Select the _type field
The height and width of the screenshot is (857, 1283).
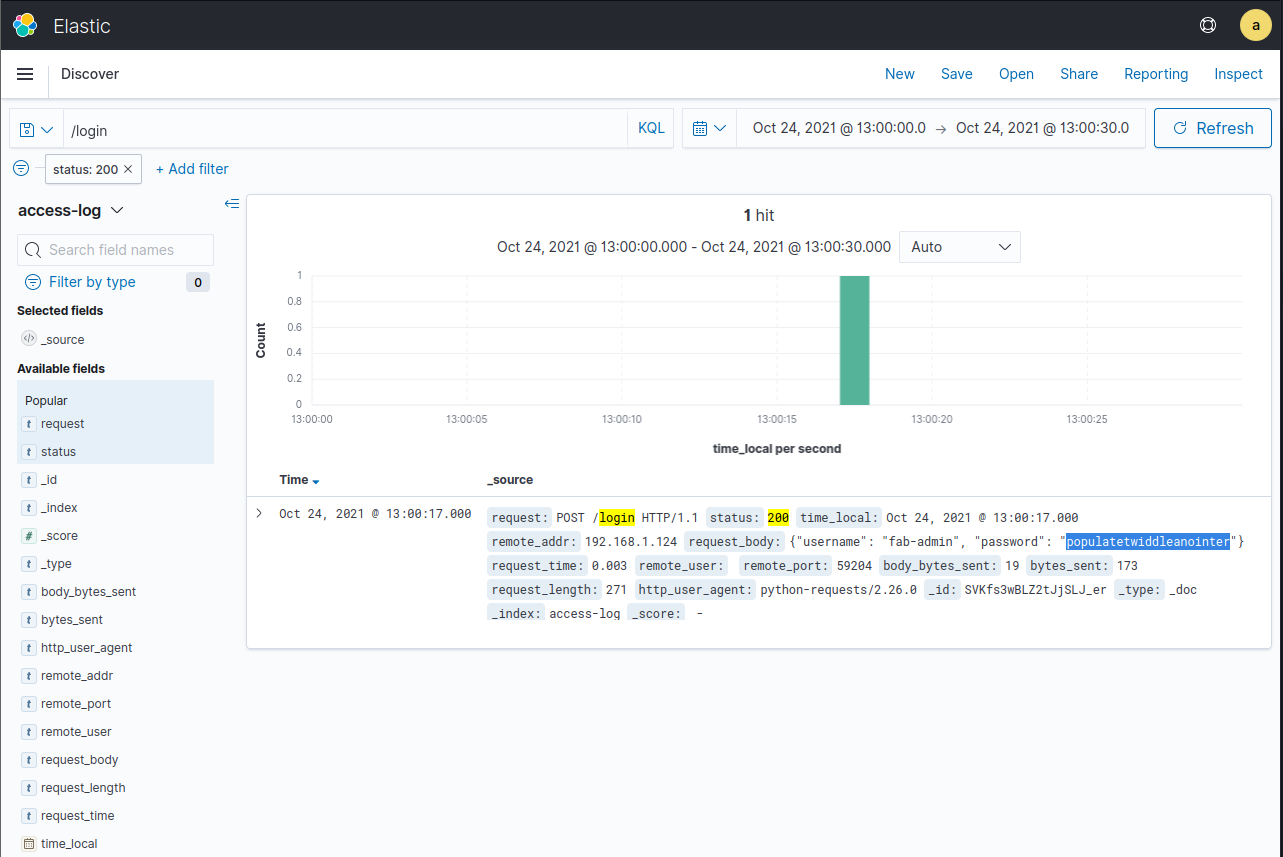(x=56, y=564)
